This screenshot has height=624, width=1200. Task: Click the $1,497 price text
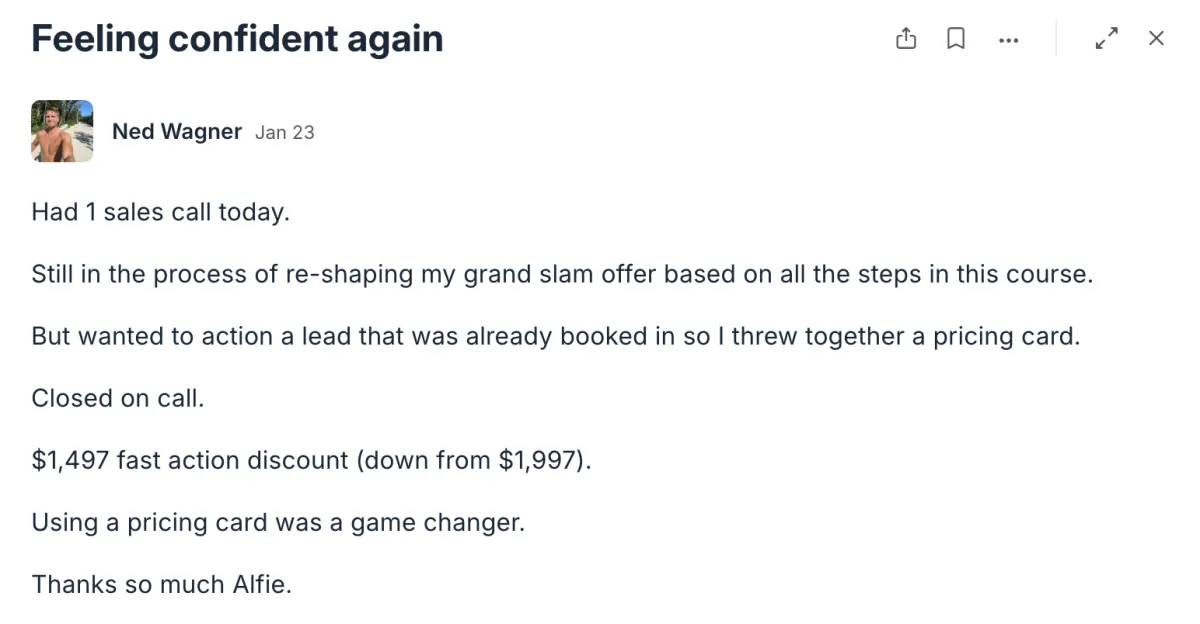click(69, 460)
